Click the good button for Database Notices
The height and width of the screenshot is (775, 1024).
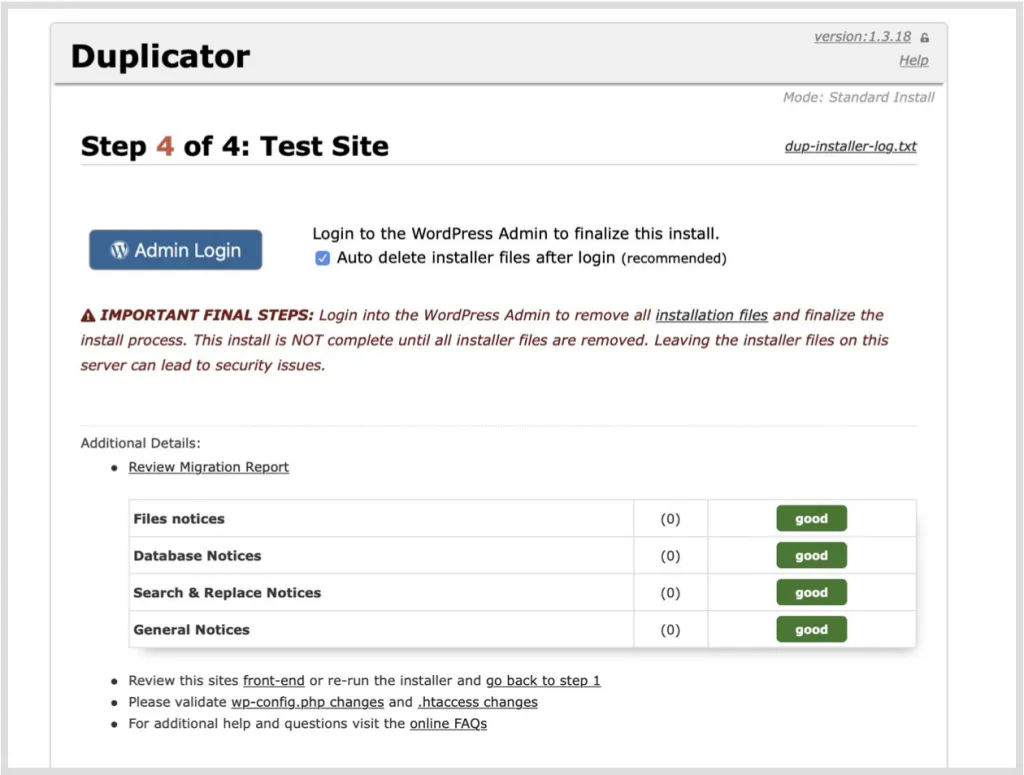[811, 555]
